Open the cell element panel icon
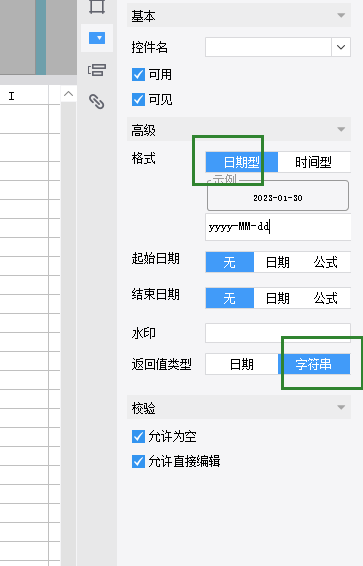This screenshot has height=566, width=363. tap(97, 6)
